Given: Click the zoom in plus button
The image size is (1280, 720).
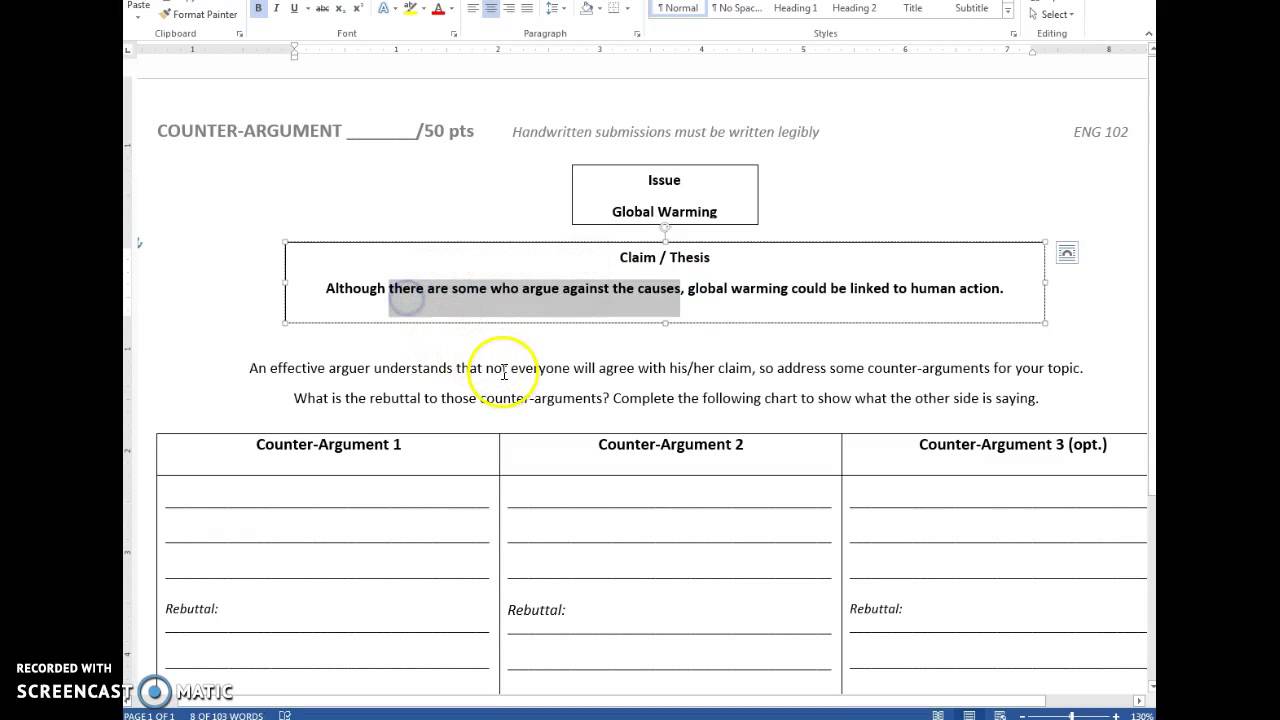Looking at the screenshot, I should point(1116,716).
